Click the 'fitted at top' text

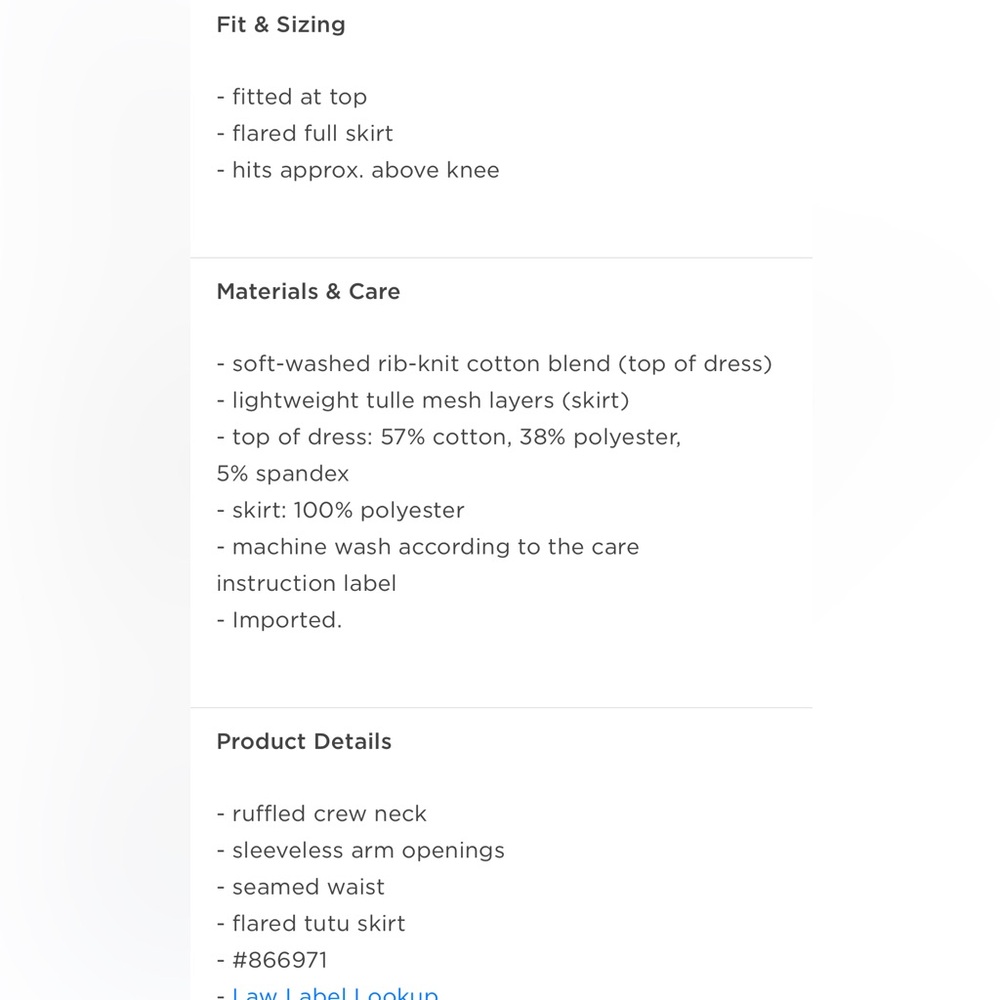tap(291, 97)
